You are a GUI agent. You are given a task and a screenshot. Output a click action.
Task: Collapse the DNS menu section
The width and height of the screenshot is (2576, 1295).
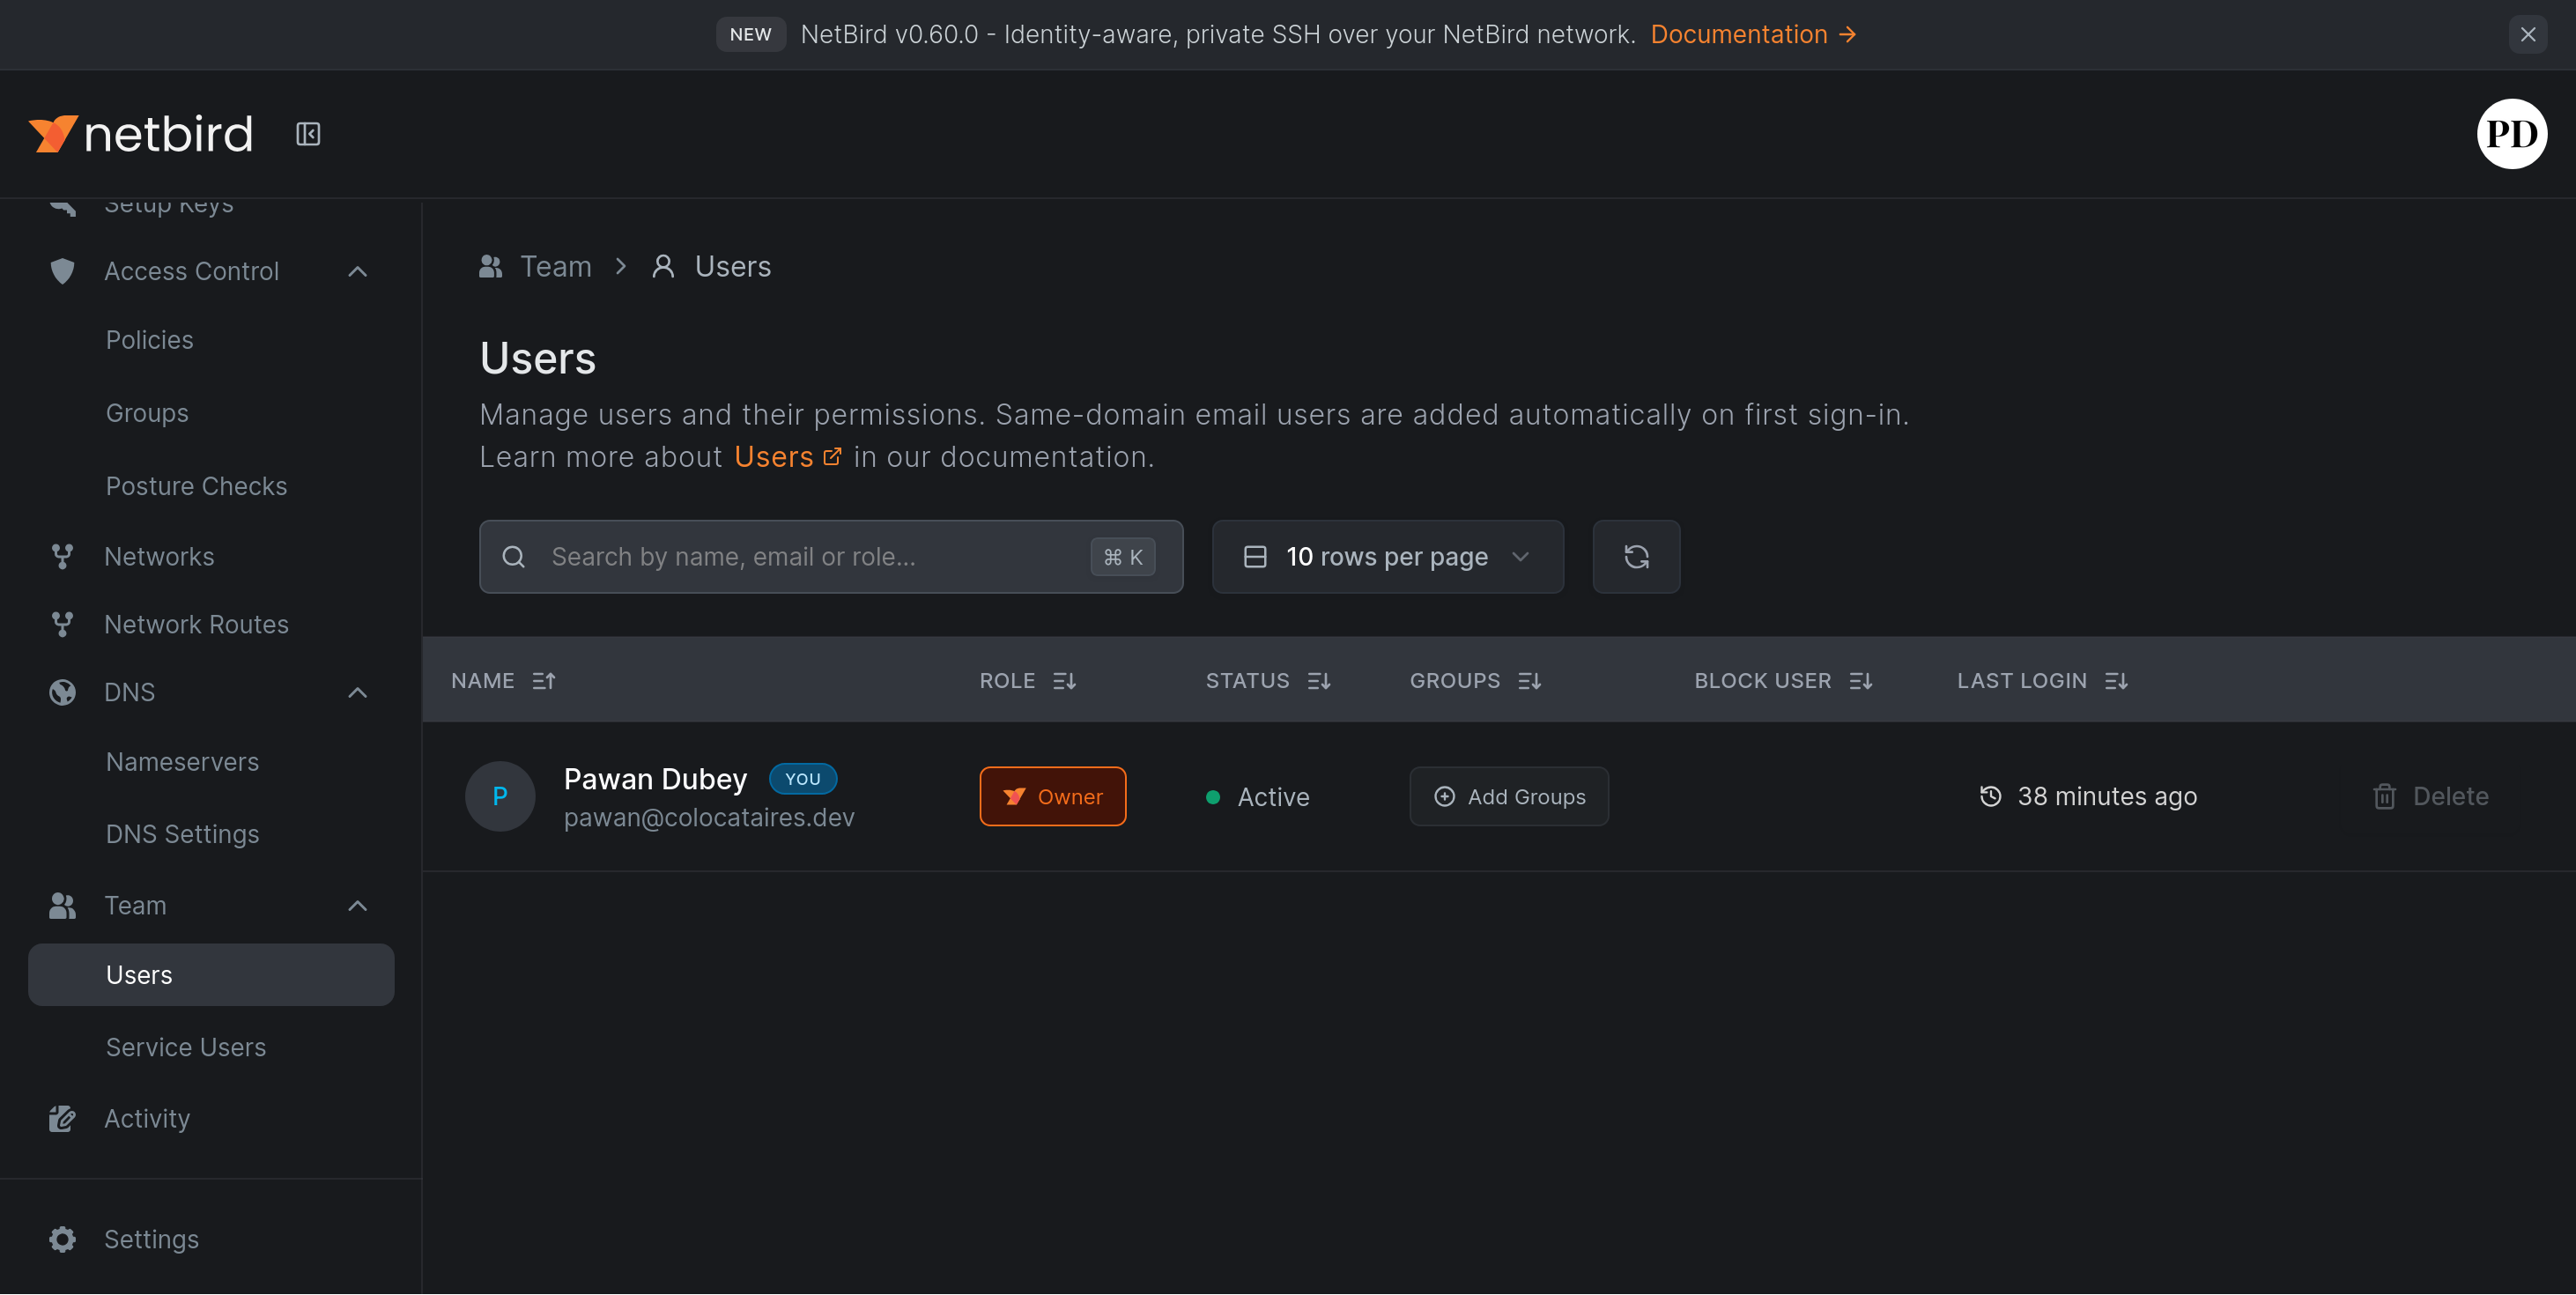[357, 692]
